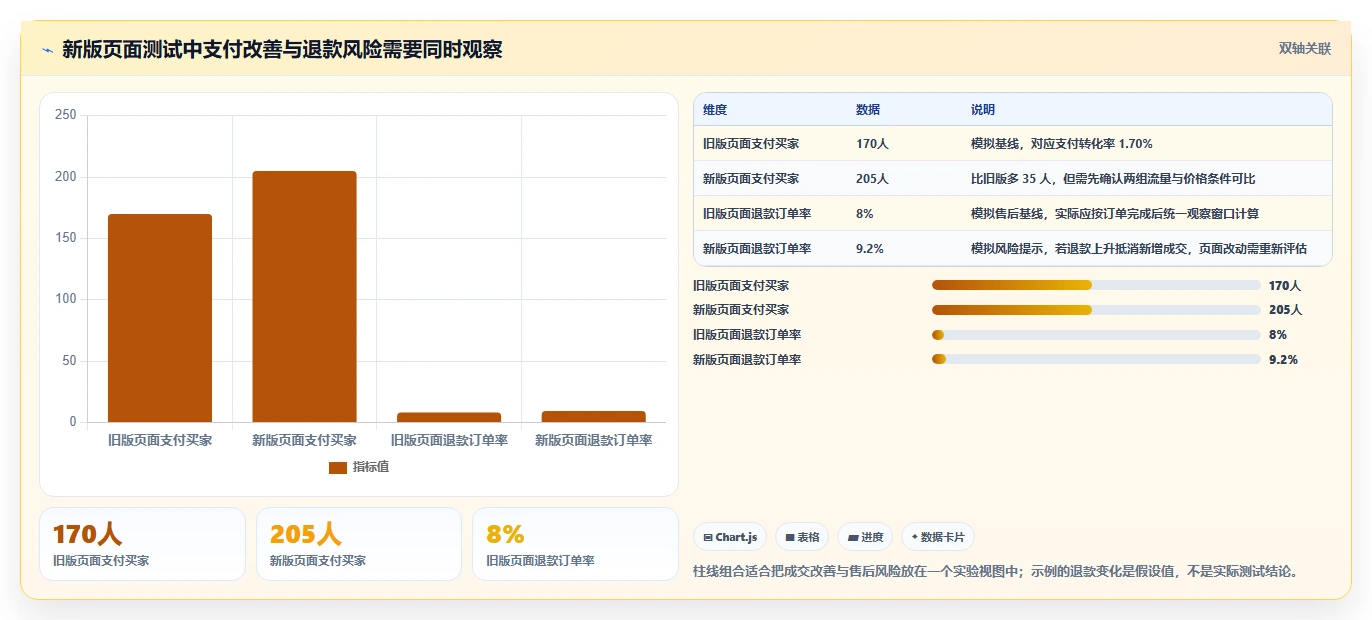Click the 新版页面测试中支付改善 heading

(x=282, y=50)
